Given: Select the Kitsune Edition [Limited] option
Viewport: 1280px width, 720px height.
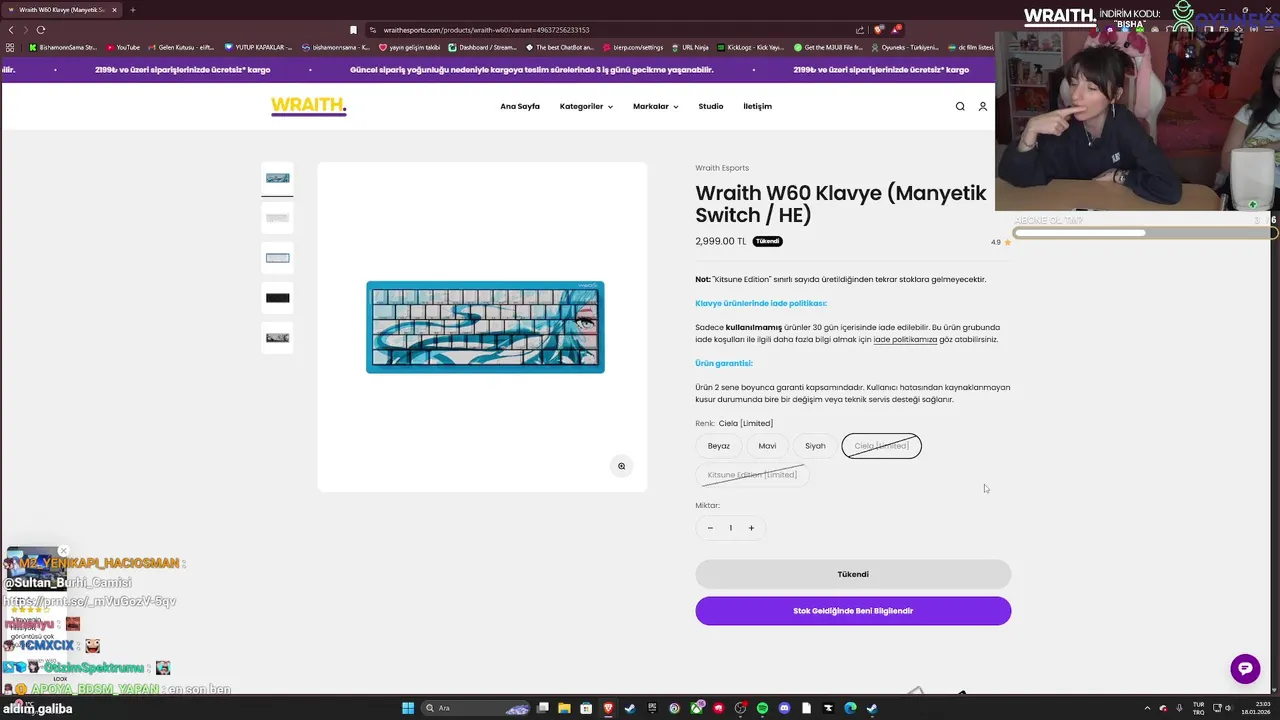Looking at the screenshot, I should click(752, 475).
